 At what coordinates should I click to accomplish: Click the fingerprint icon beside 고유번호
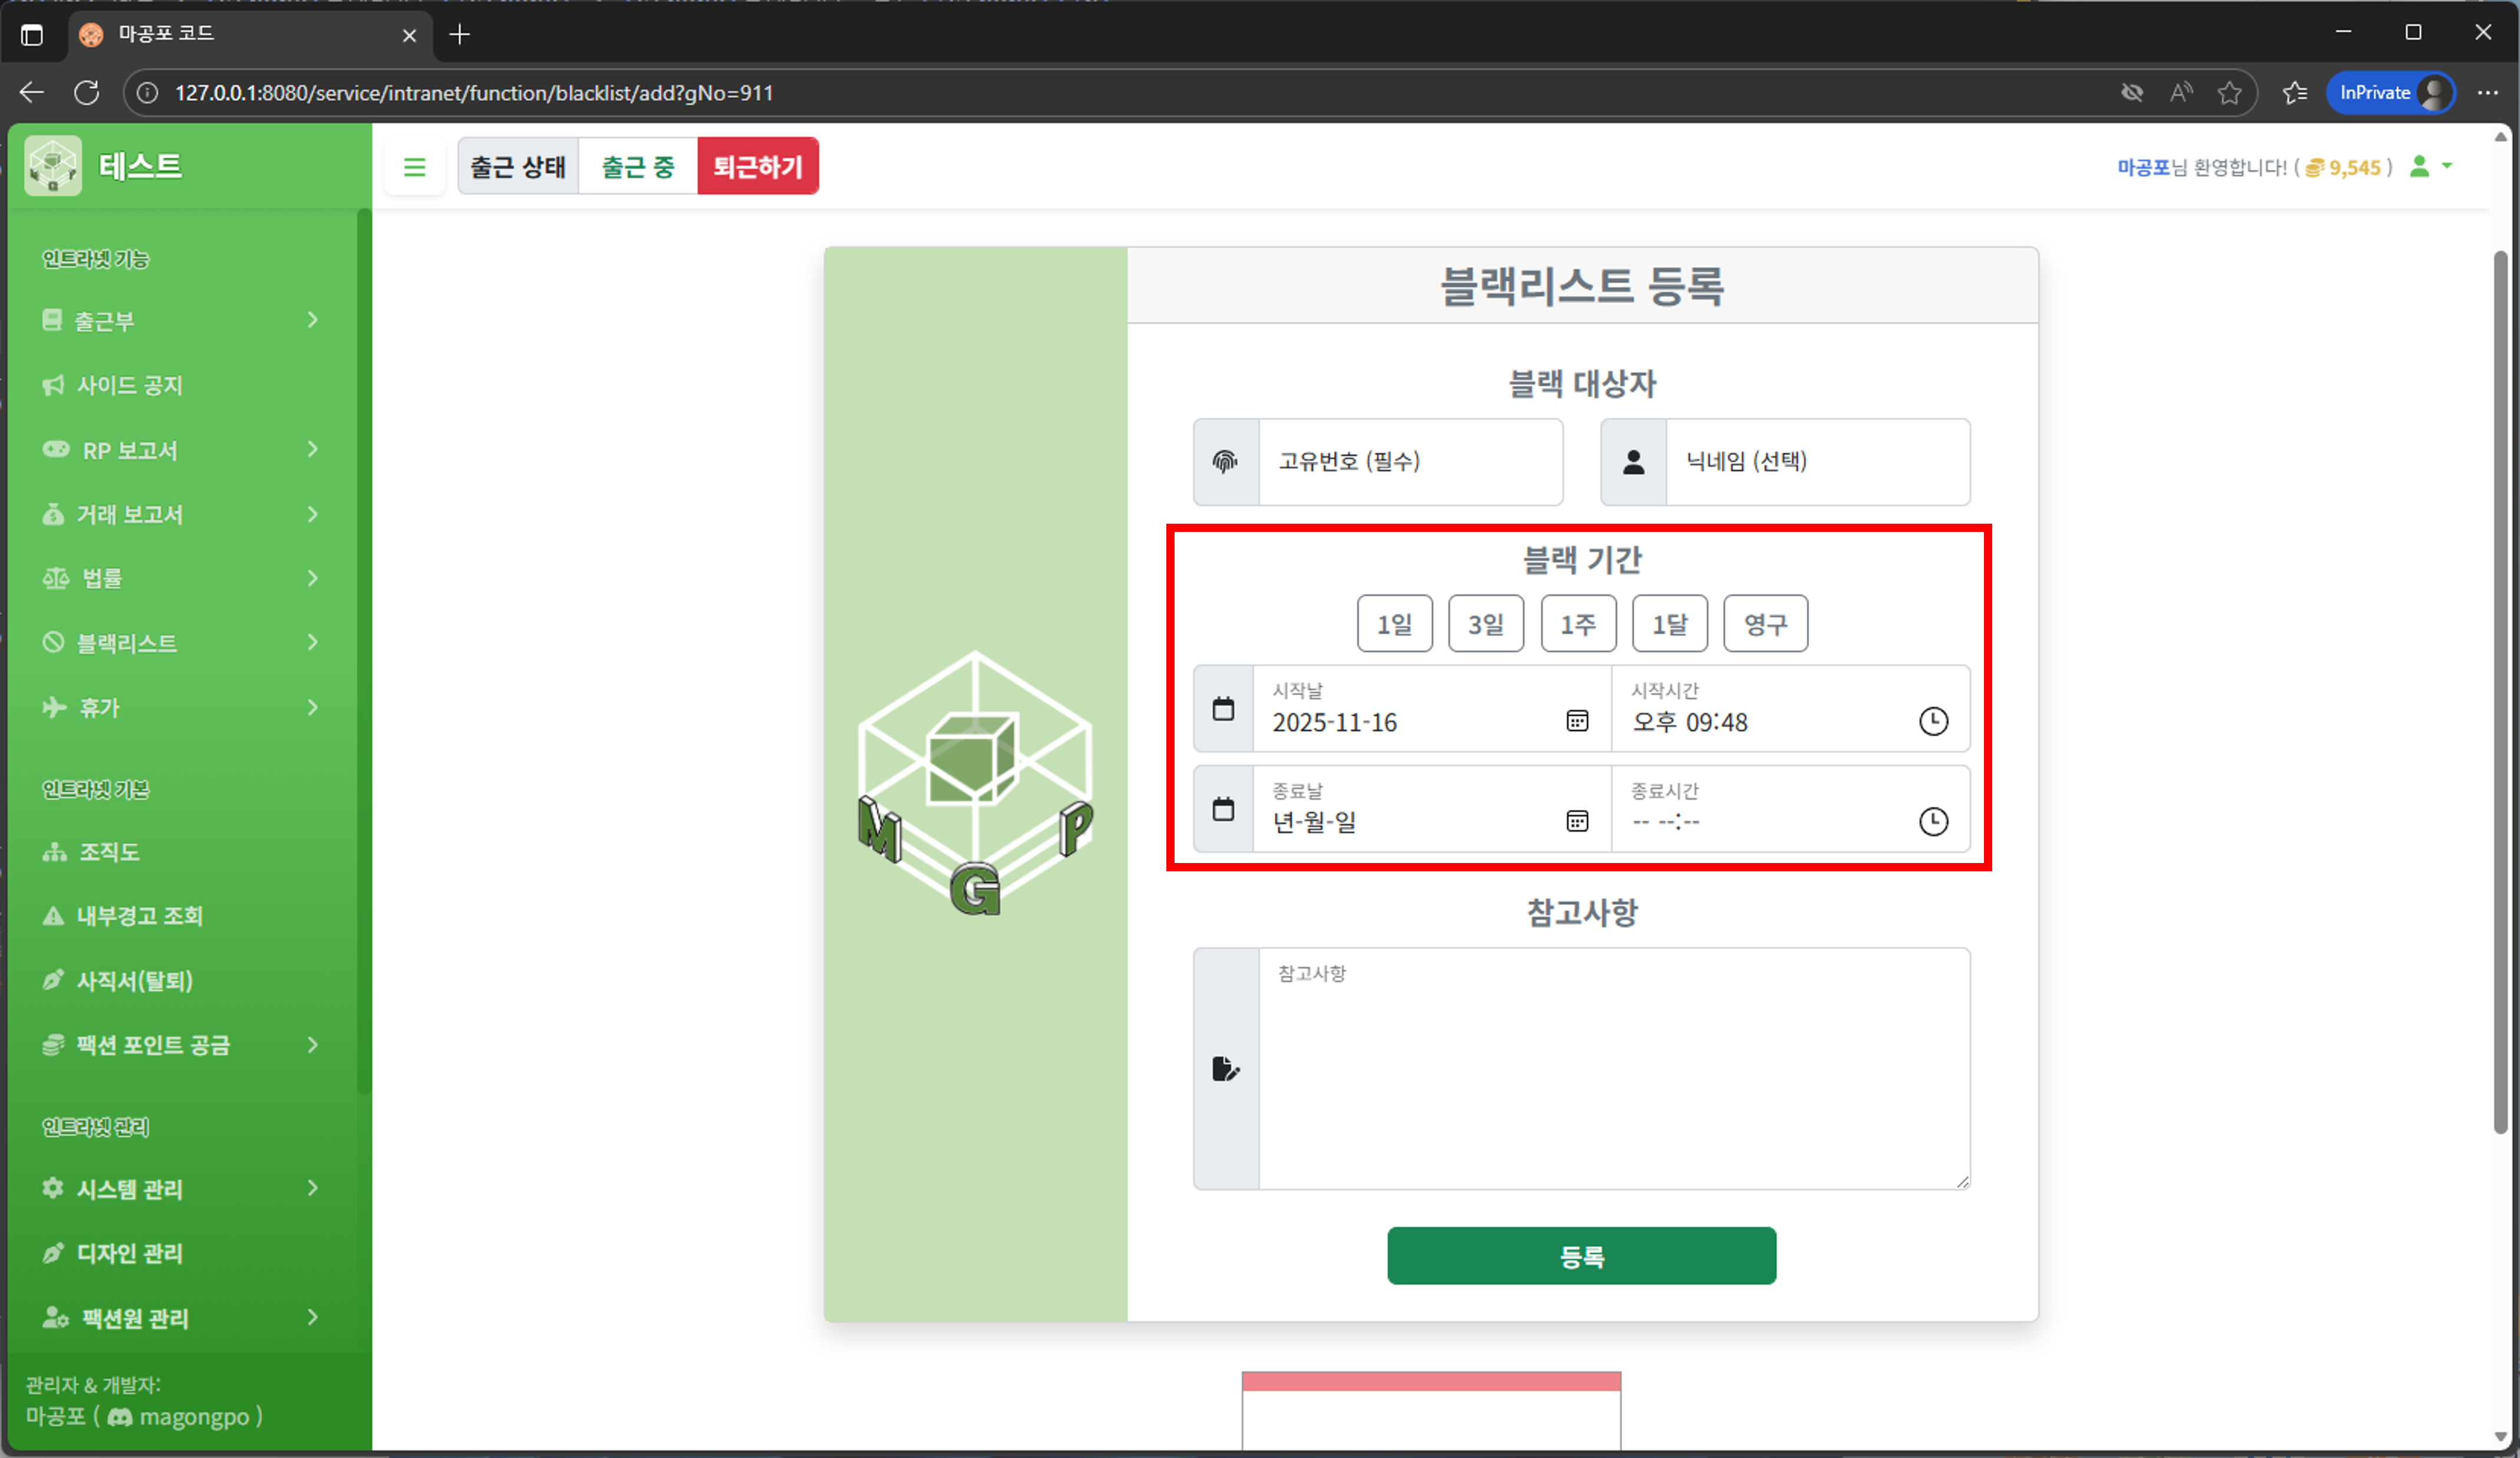pos(1225,462)
